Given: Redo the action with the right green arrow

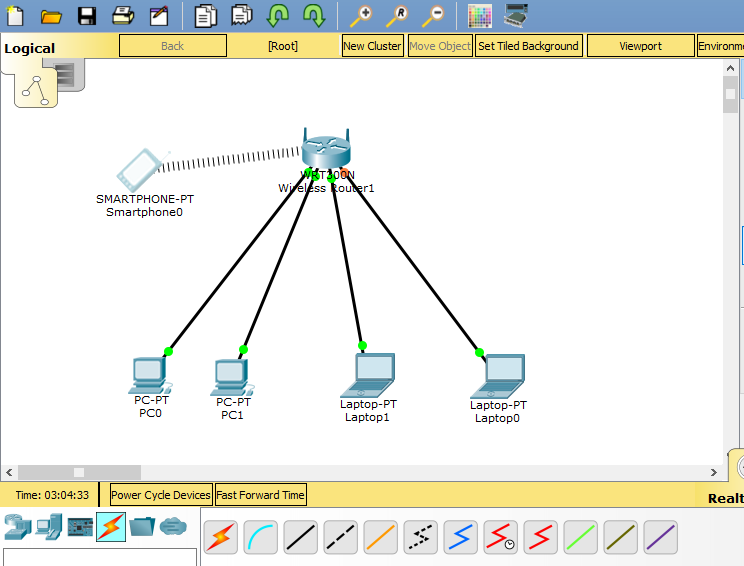Looking at the screenshot, I should (314, 16).
